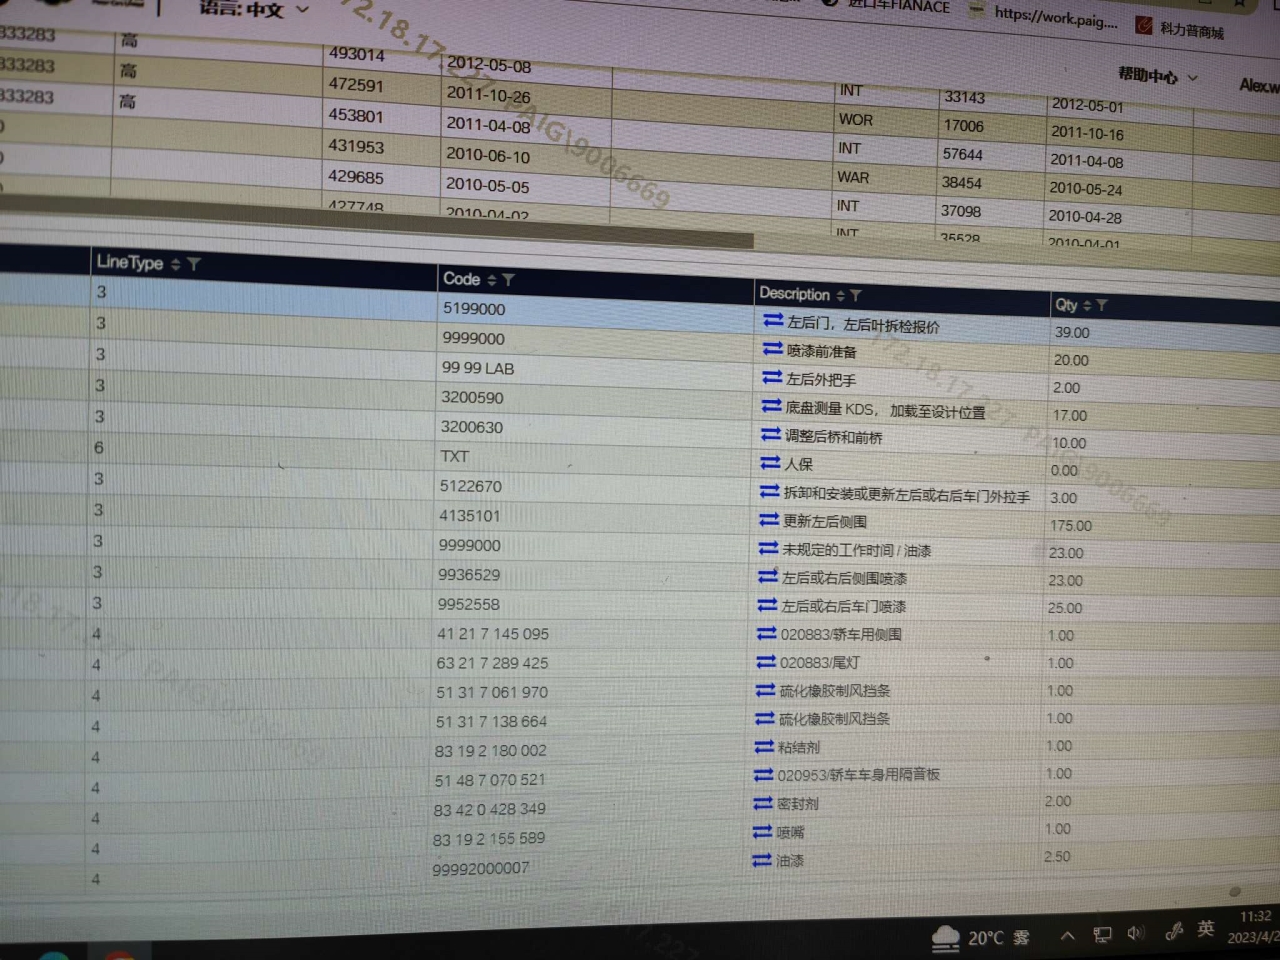Click the taskbar volume icon
1280x960 pixels.
click(x=1136, y=934)
